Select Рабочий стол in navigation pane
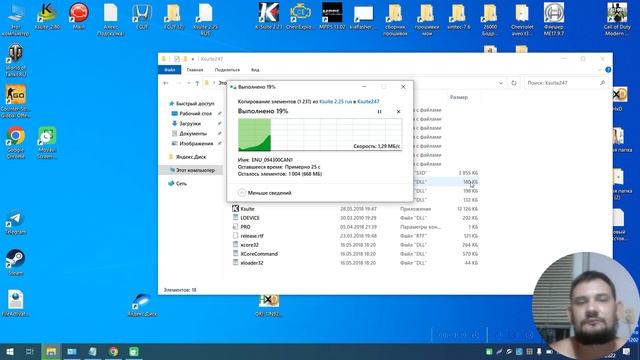640x360 pixels. coord(193,113)
